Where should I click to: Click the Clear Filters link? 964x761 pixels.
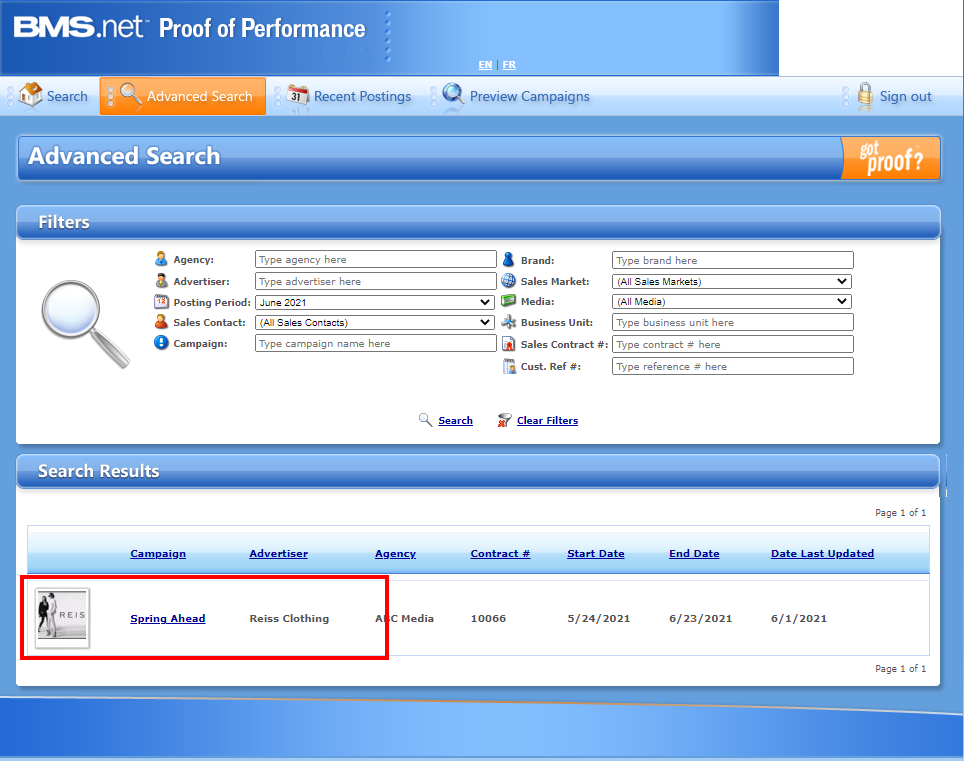coord(547,421)
